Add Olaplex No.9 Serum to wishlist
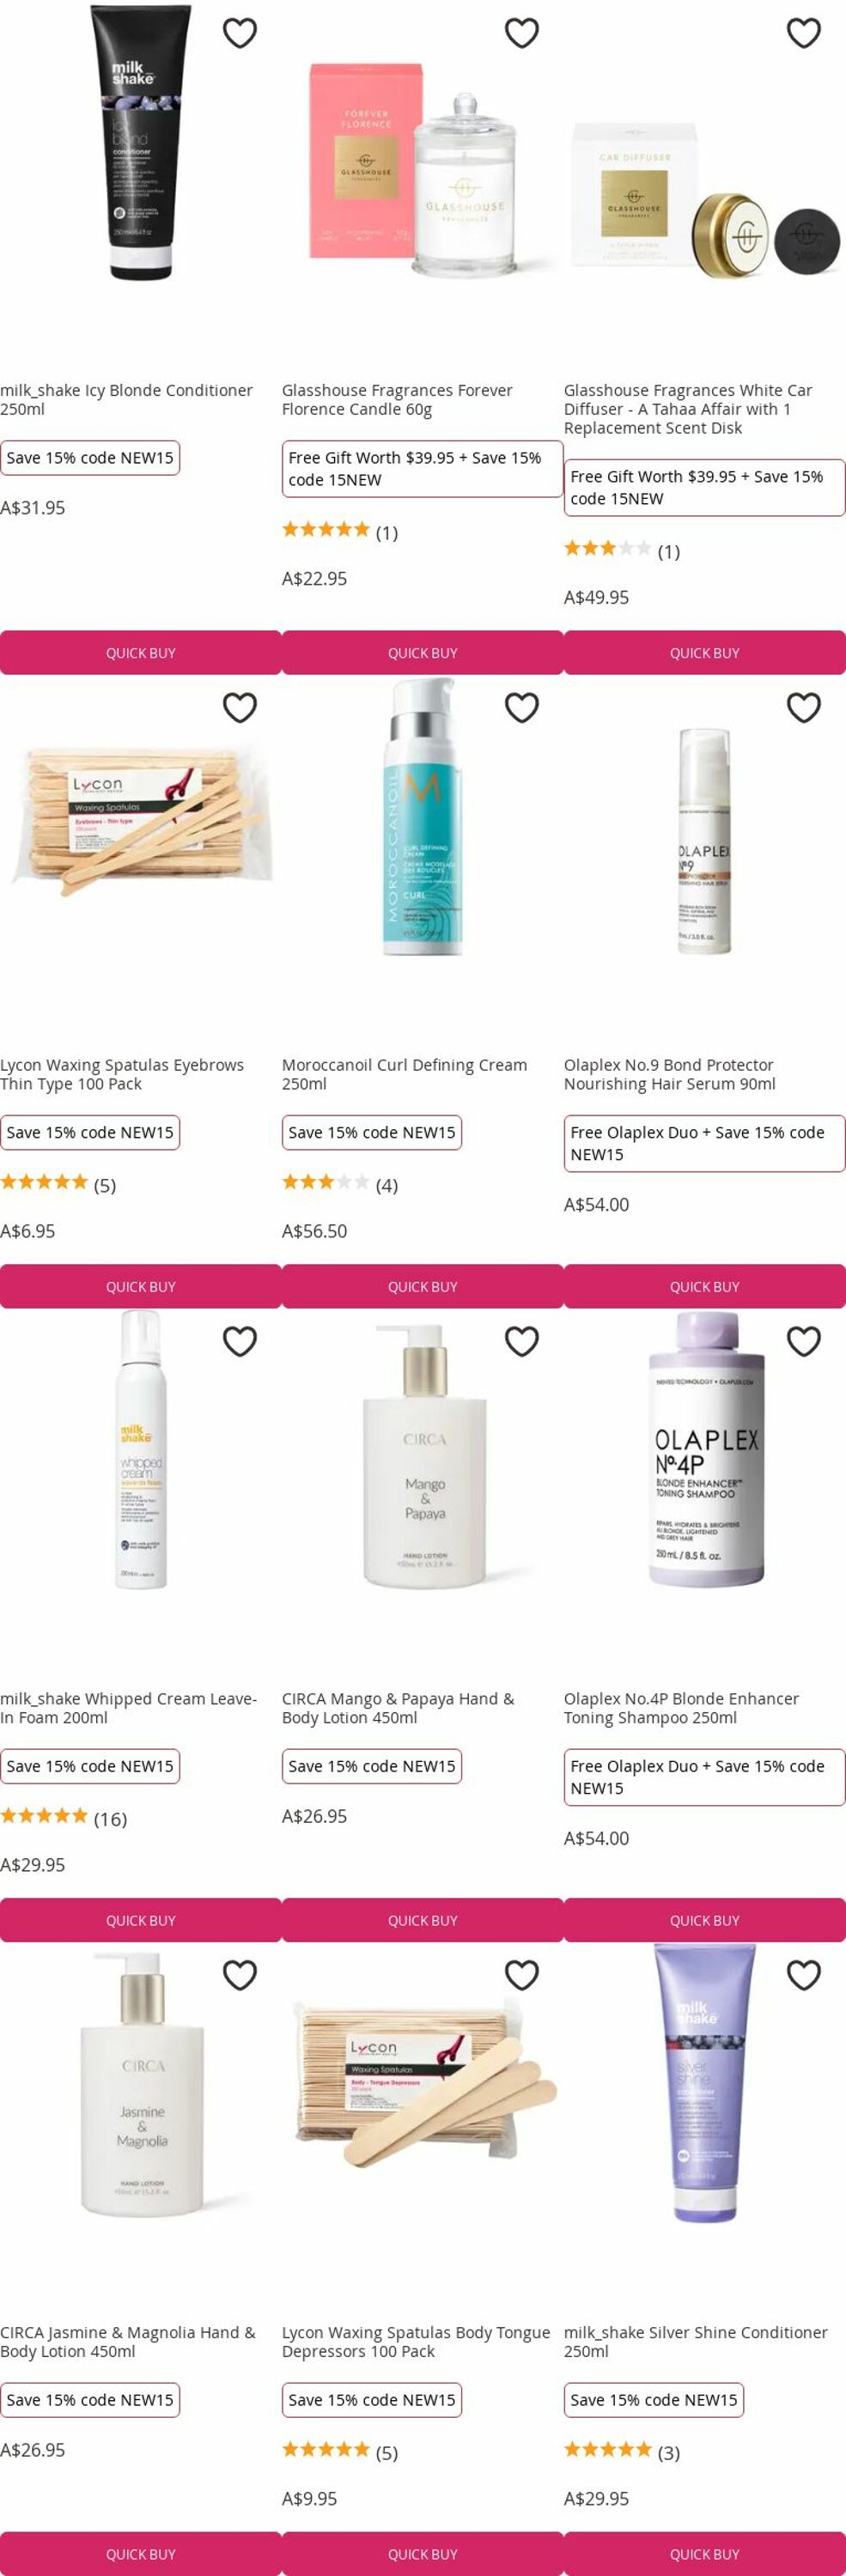Image resolution: width=846 pixels, height=2576 pixels. coord(804,707)
